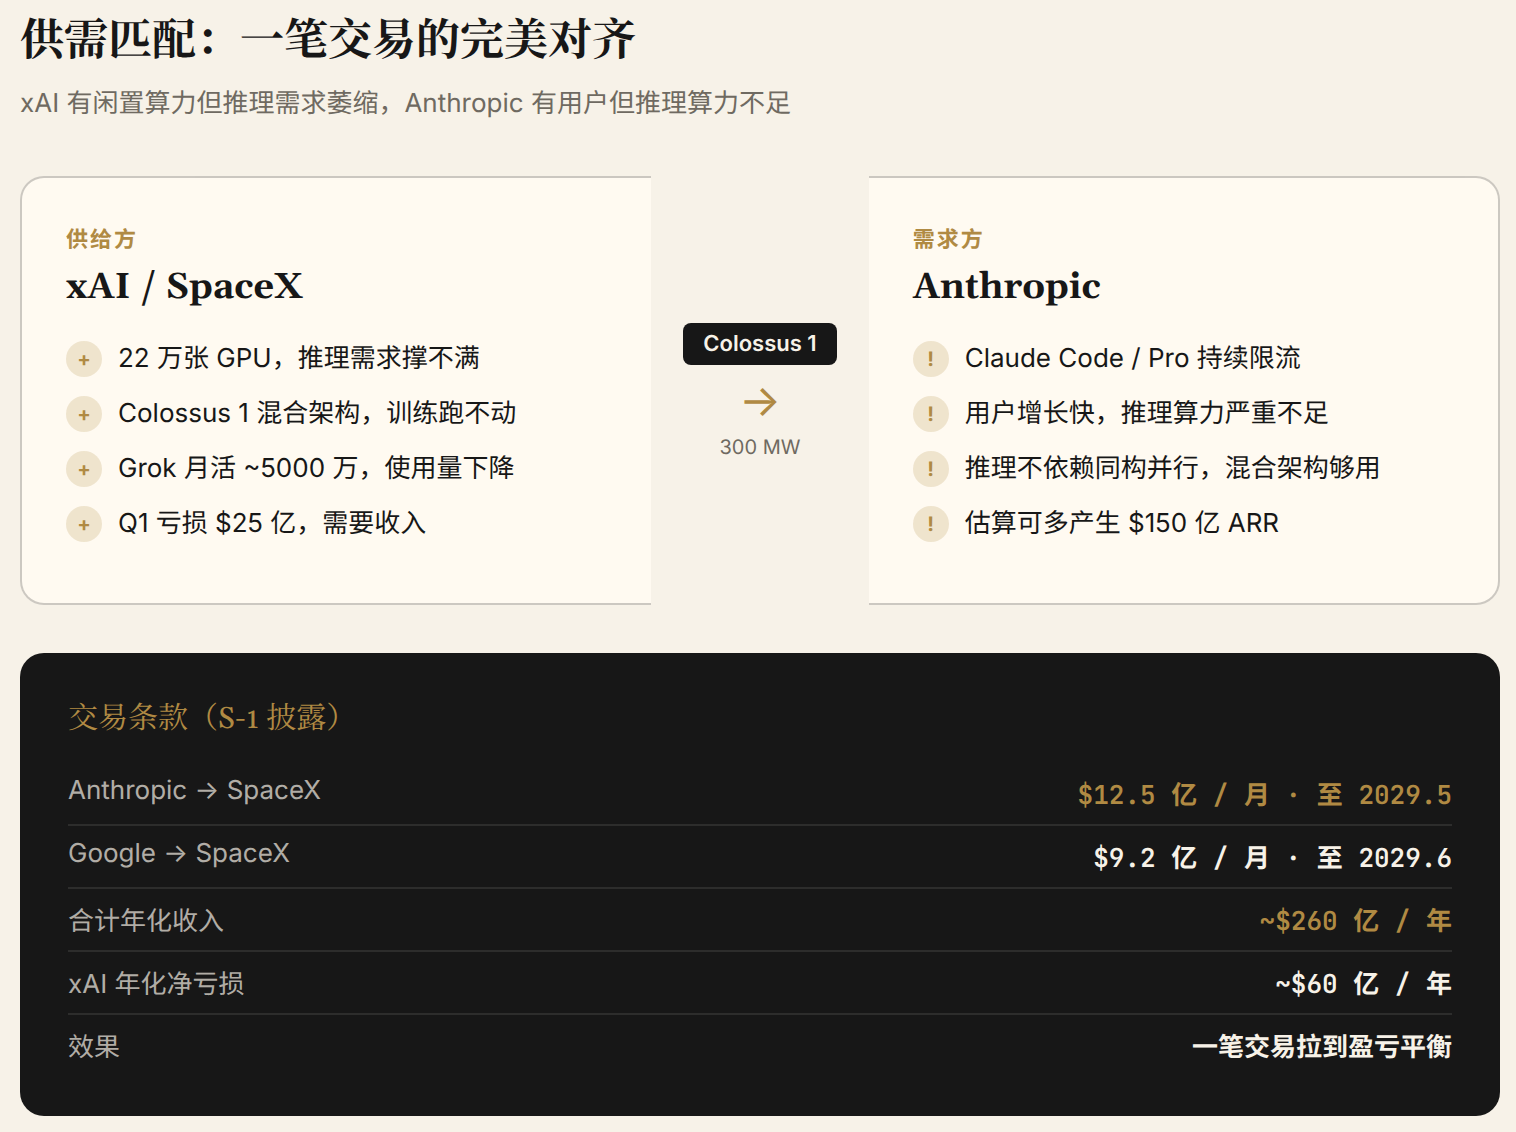Click the "供给方" label

pyautogui.click(x=101, y=239)
